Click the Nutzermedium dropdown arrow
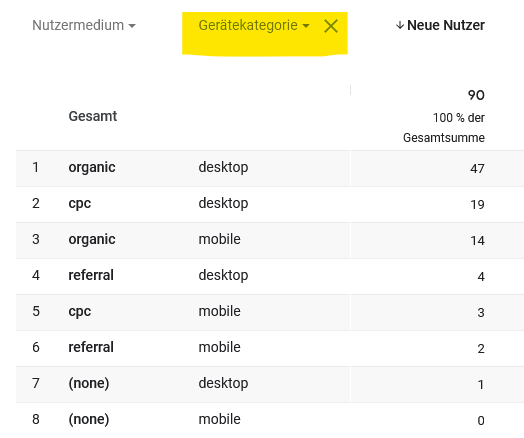 click(132, 26)
